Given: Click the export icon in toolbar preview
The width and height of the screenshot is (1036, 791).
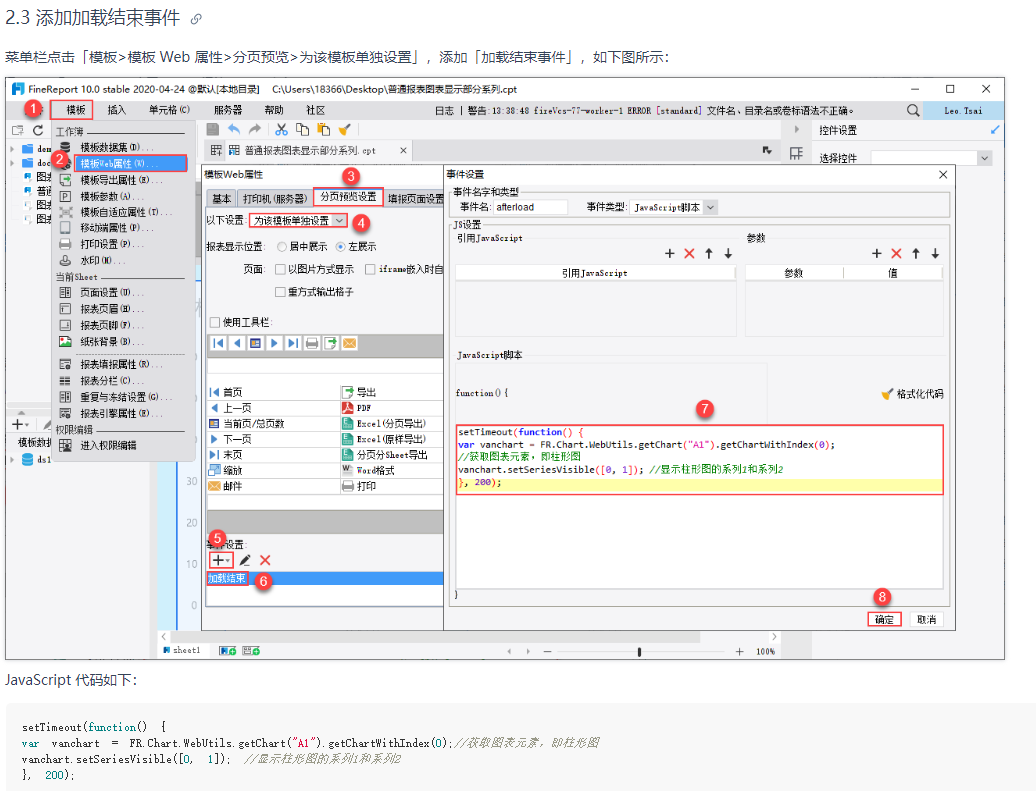Looking at the screenshot, I should pos(330,343).
